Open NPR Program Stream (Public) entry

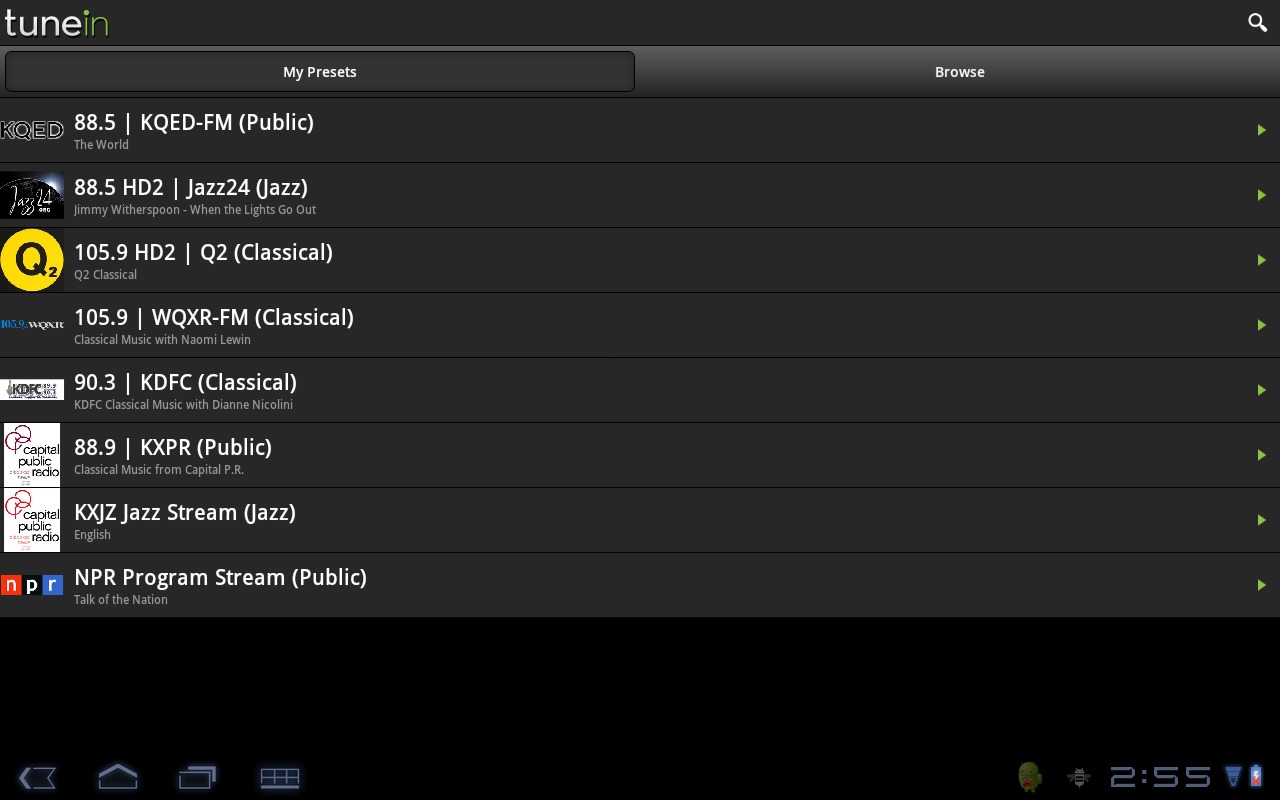click(x=640, y=585)
